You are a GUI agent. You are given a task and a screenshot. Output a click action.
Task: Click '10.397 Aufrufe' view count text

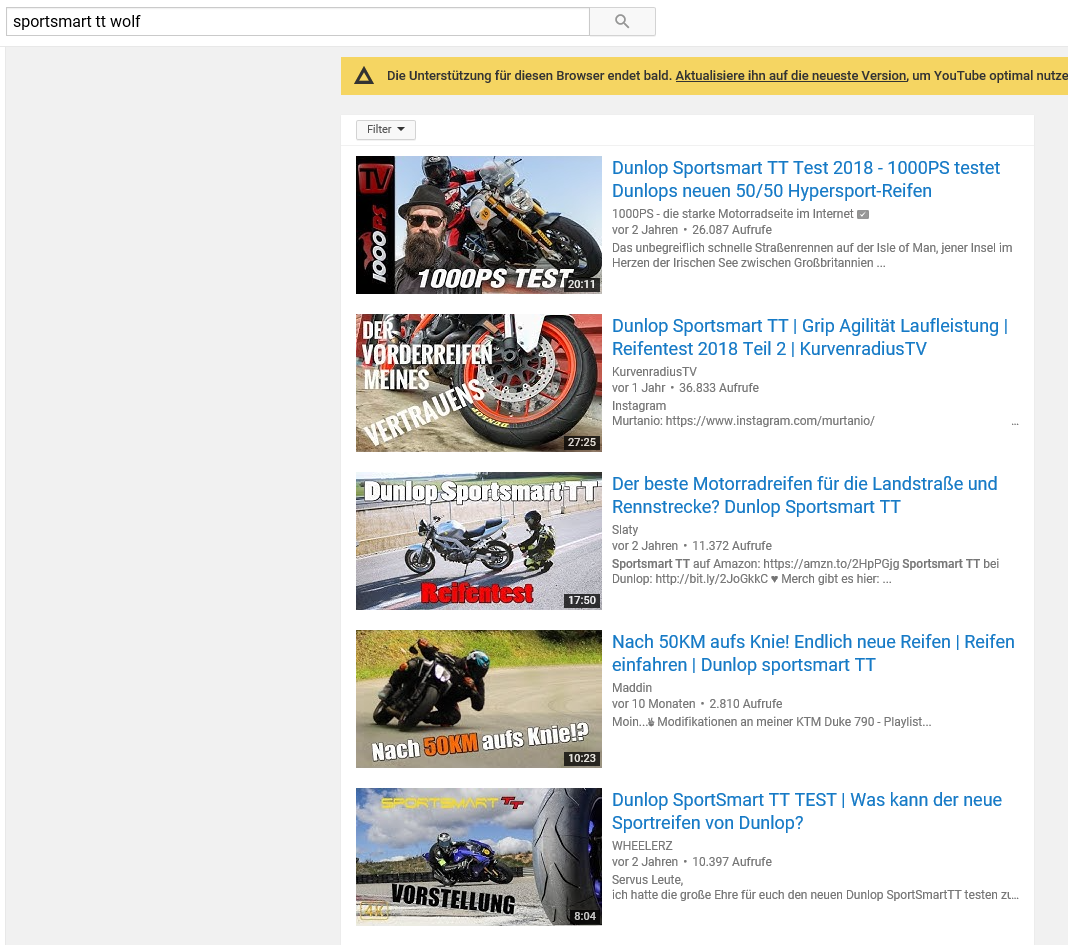point(732,863)
